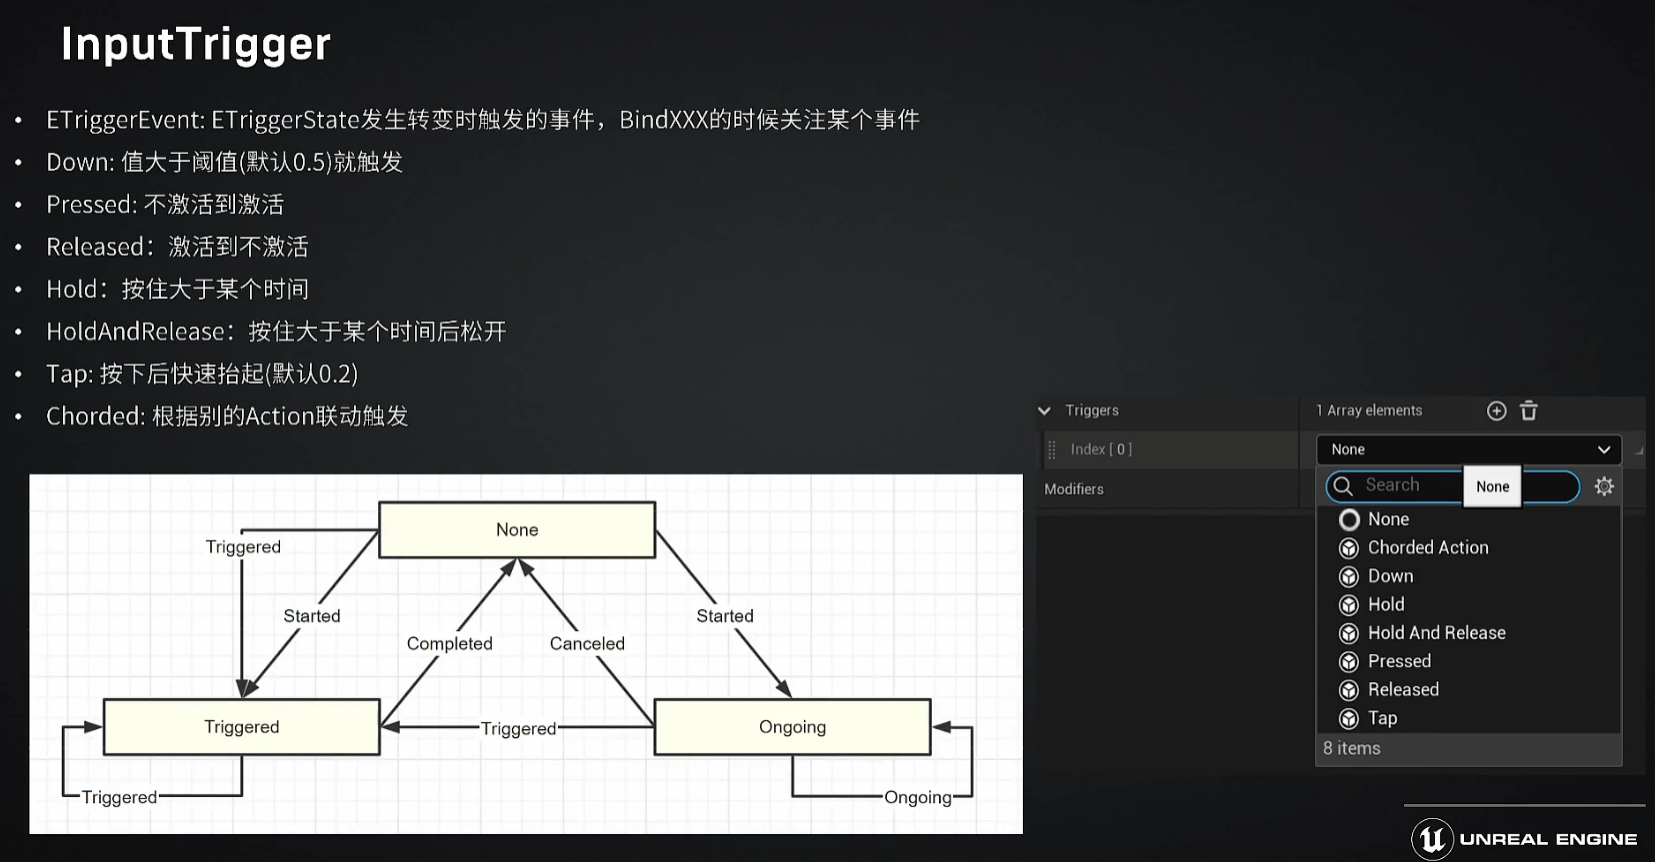Click the Chorded Action class icon
This screenshot has width=1655, height=862.
point(1349,548)
